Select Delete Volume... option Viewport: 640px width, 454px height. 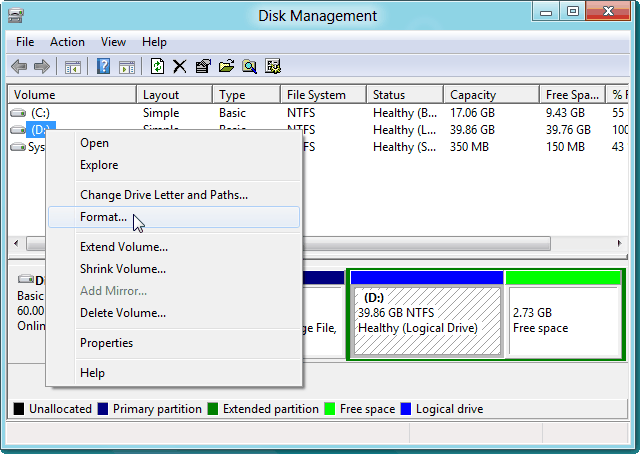[x=174, y=313]
